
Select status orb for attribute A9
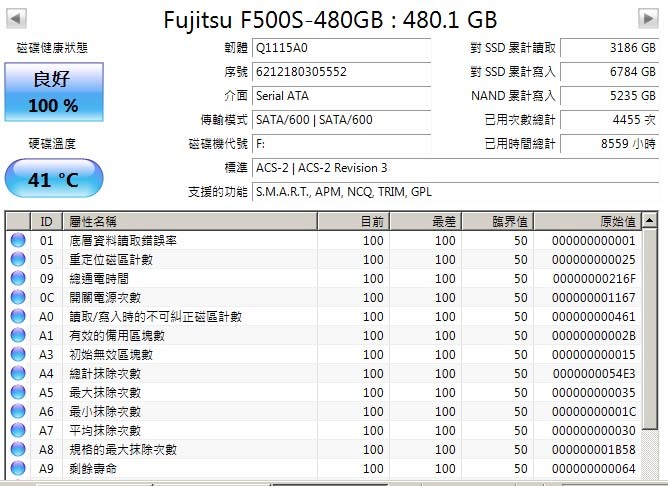point(18,469)
